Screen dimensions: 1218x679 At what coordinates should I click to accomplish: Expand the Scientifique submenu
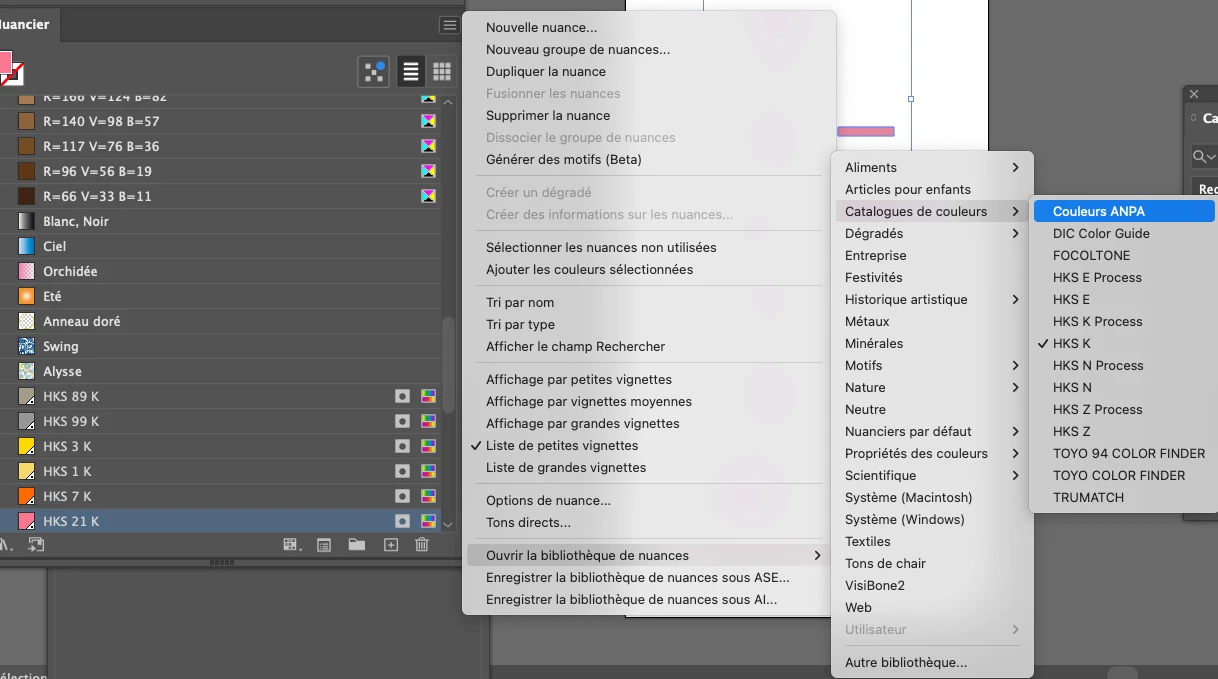click(932, 476)
